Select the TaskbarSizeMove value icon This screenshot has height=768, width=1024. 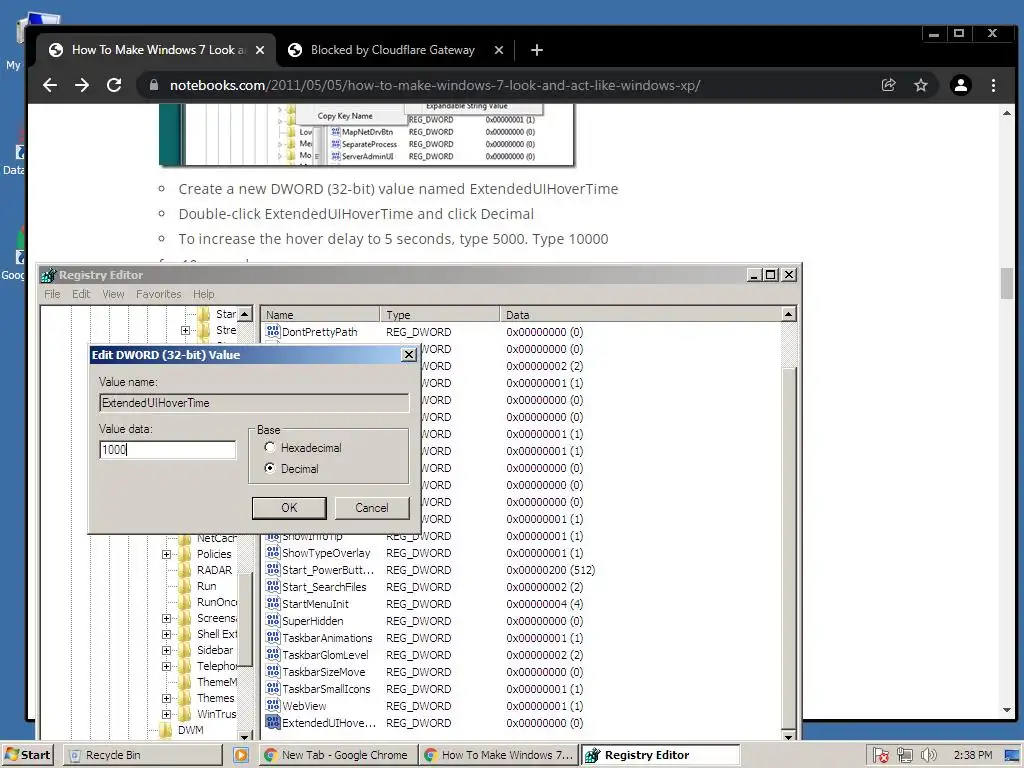(x=273, y=671)
